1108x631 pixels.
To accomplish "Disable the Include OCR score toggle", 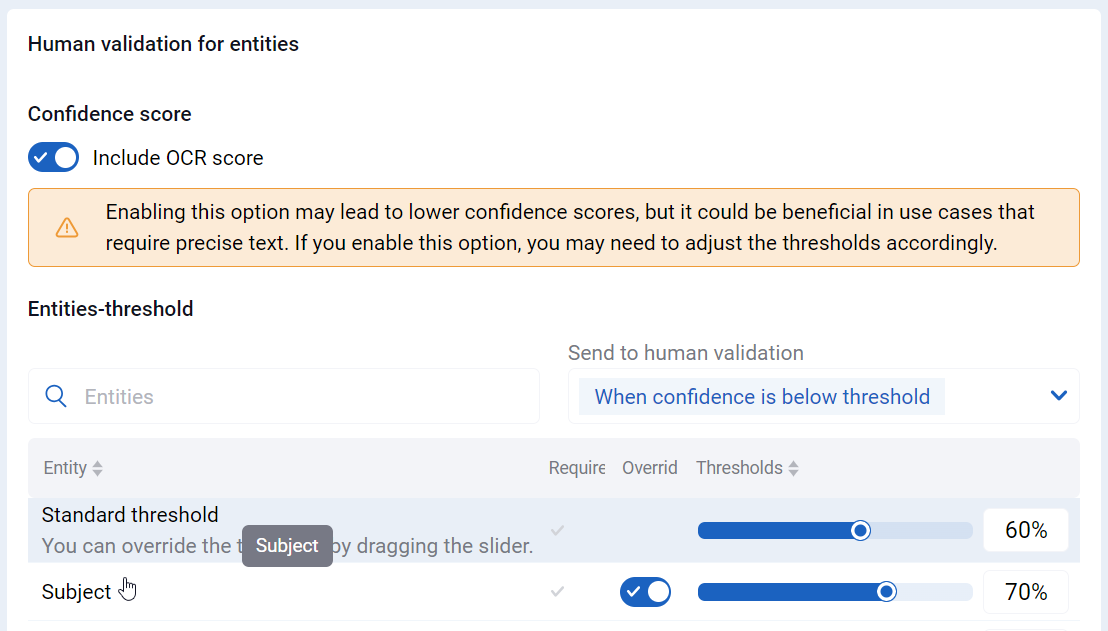I will [x=54, y=158].
